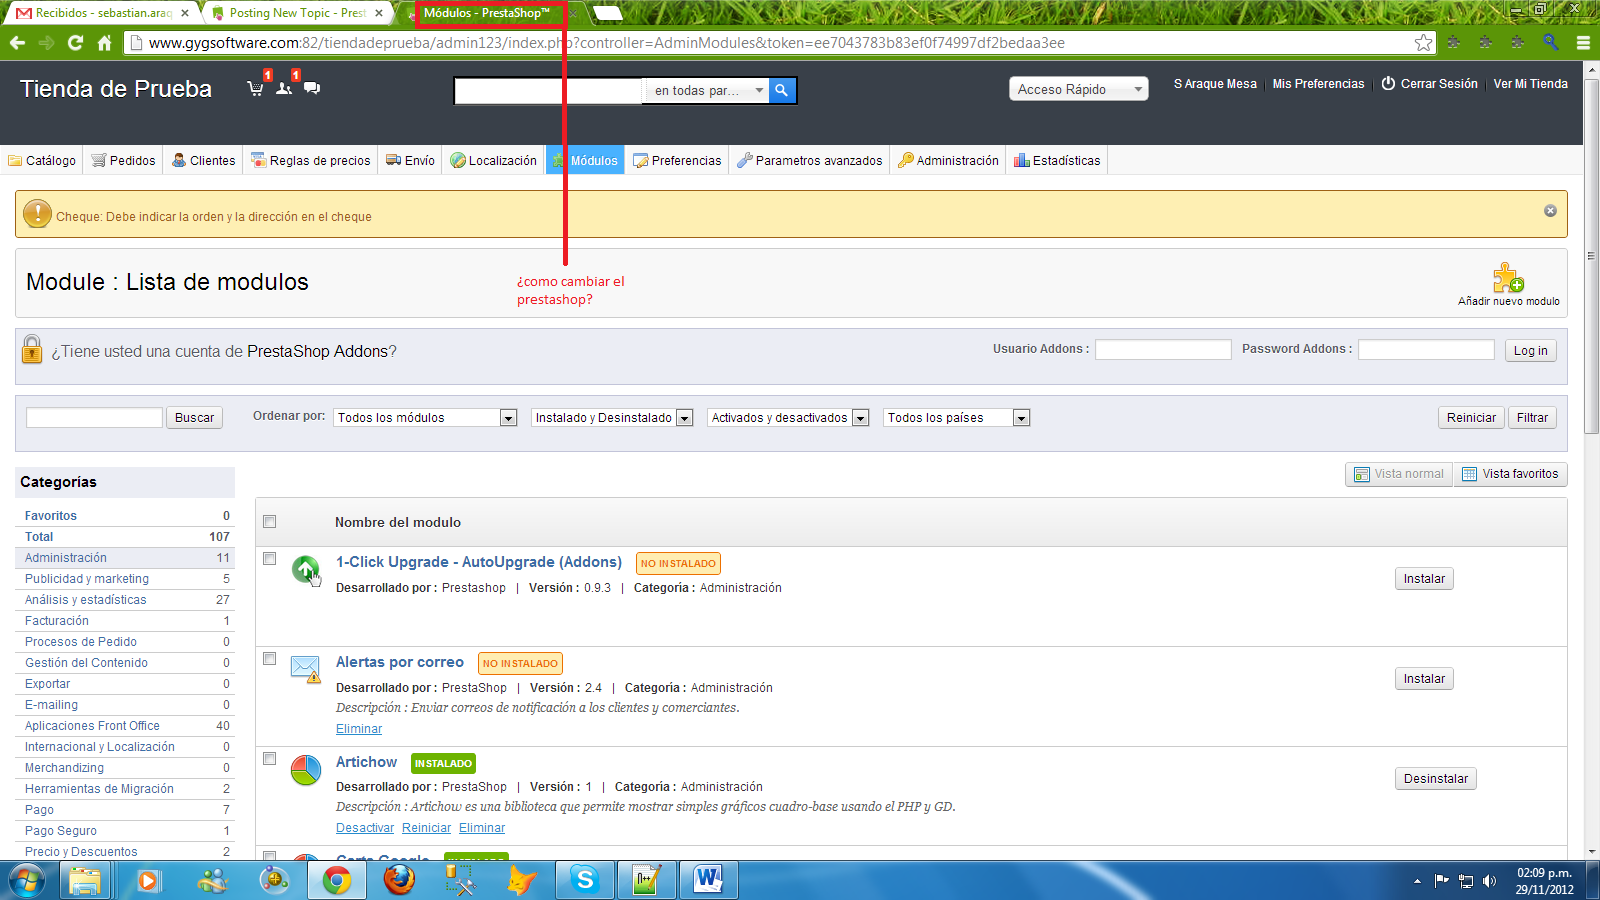Check the 1-Click Upgrade module checkbox
Image resolution: width=1600 pixels, height=900 pixels.
(x=269, y=559)
